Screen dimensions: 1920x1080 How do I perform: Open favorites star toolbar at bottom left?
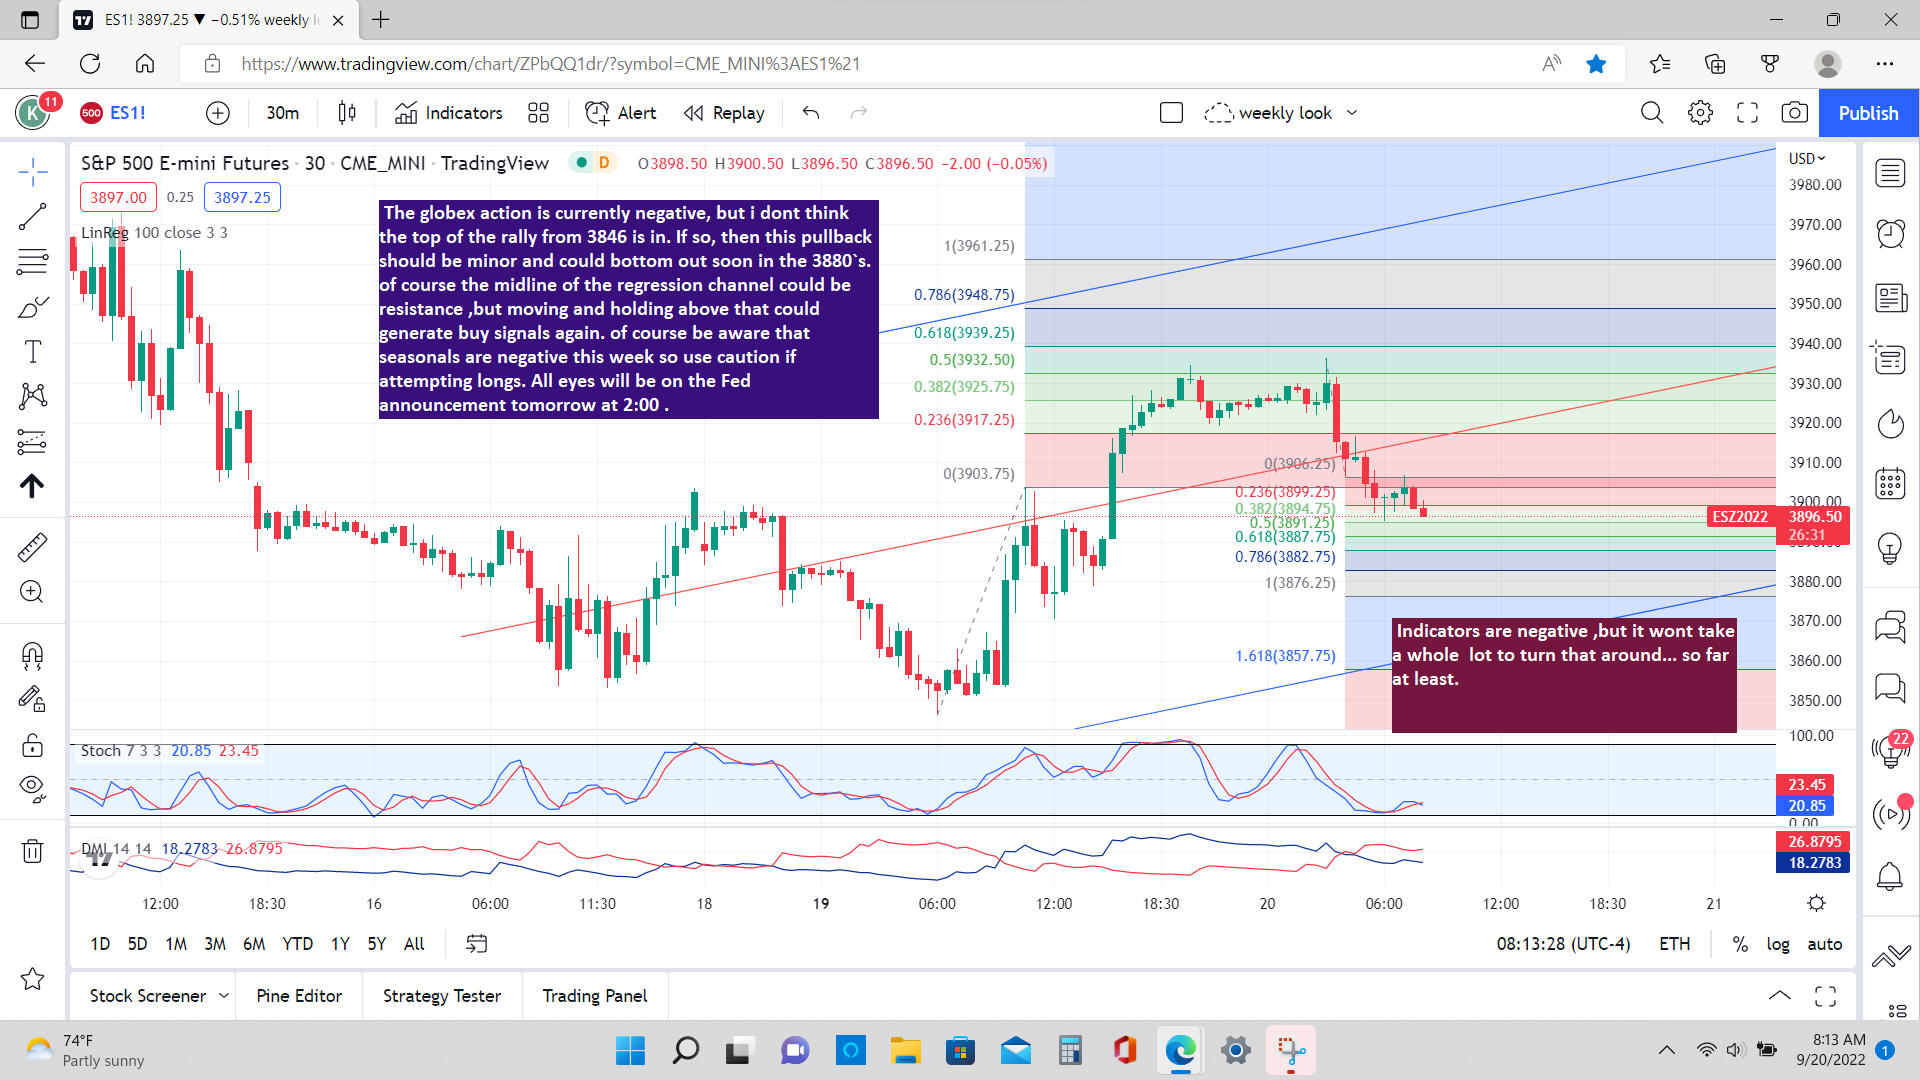32,979
